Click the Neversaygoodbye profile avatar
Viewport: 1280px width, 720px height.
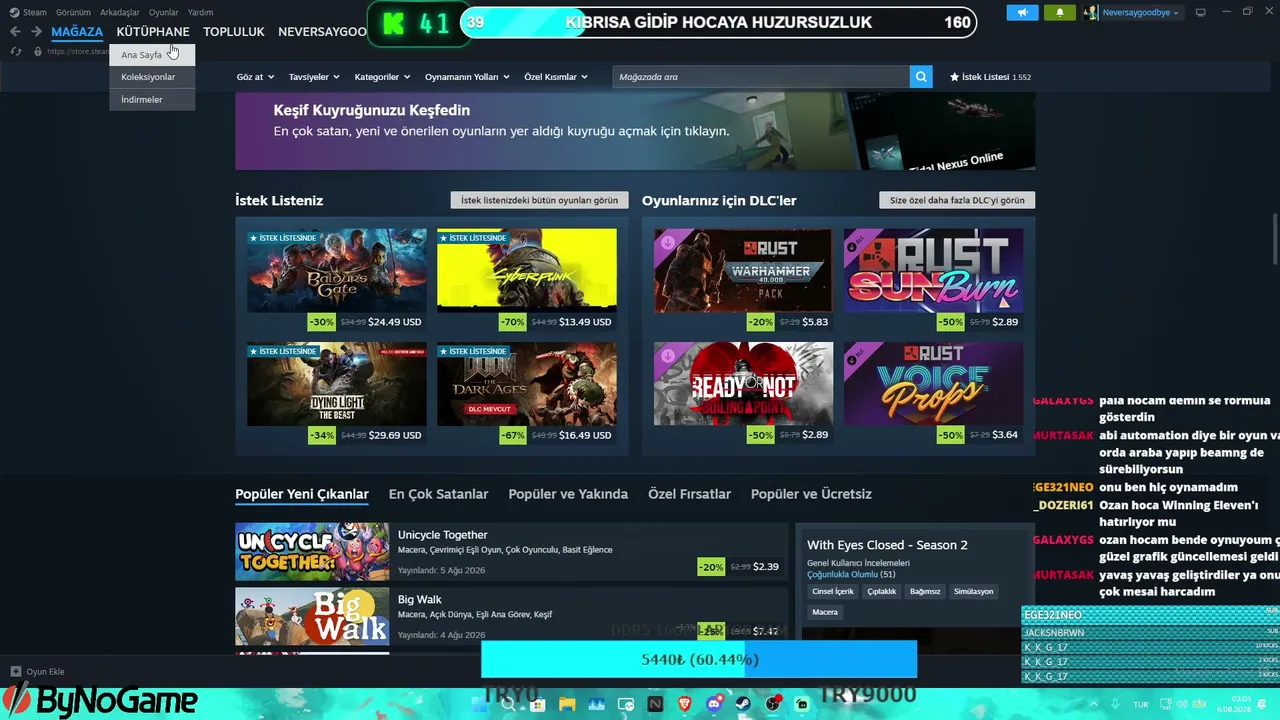pos(1091,12)
